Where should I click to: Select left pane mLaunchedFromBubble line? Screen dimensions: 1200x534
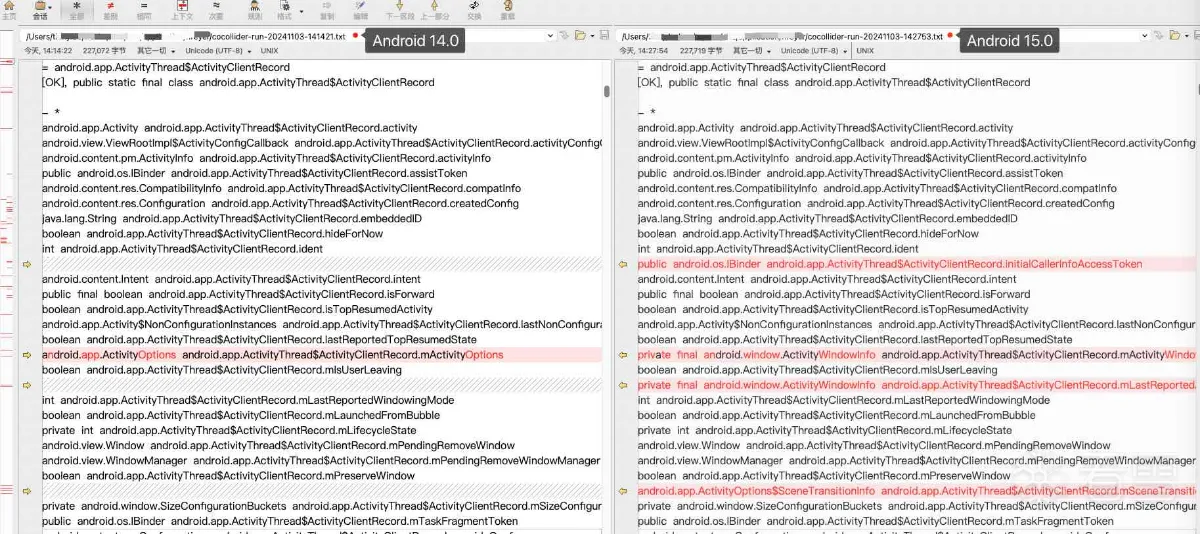320,415
